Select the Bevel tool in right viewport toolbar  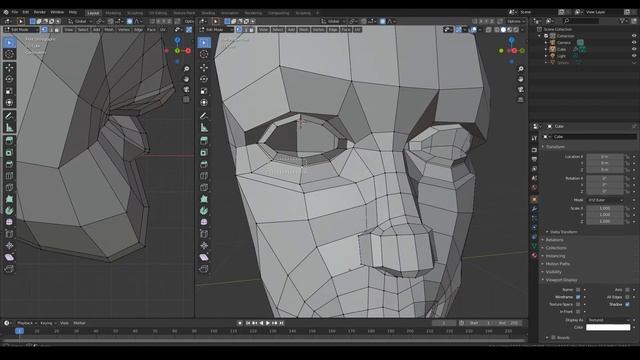pyautogui.click(x=204, y=164)
